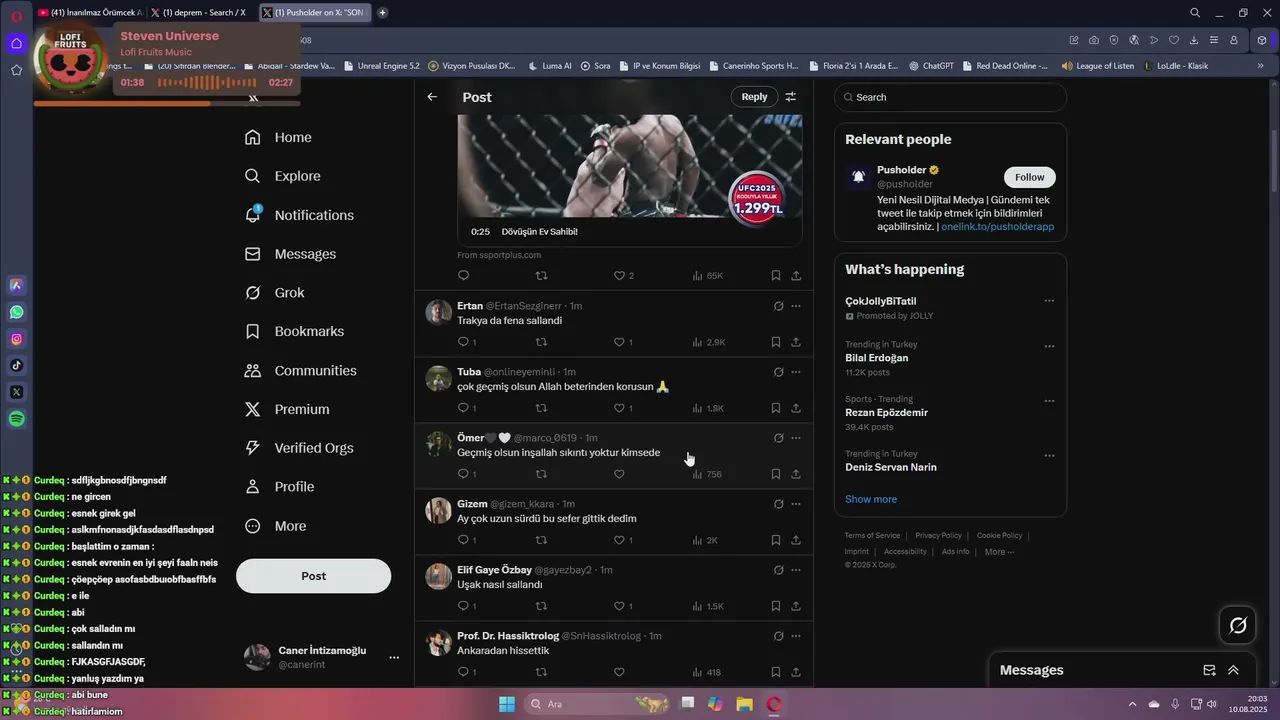Open options for Rezan Epözdemir trend
This screenshot has height=720, width=1280.
pyautogui.click(x=1049, y=401)
